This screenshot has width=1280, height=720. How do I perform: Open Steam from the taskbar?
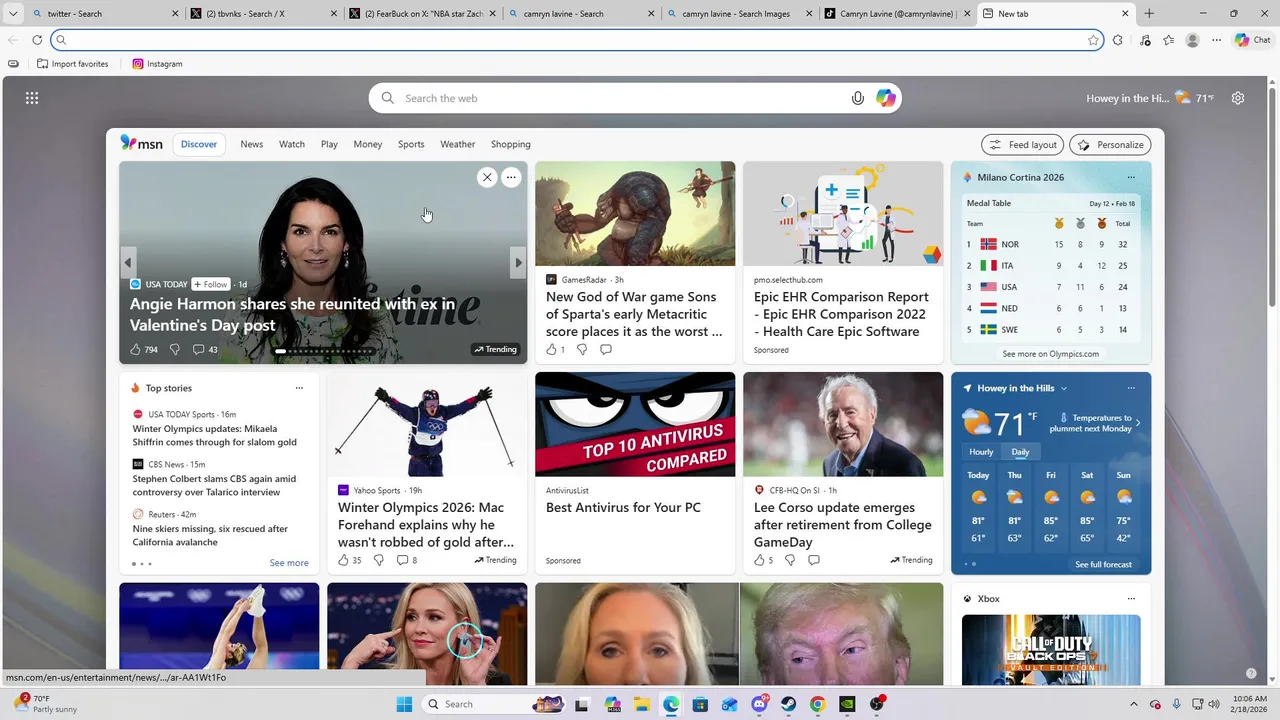click(x=788, y=704)
